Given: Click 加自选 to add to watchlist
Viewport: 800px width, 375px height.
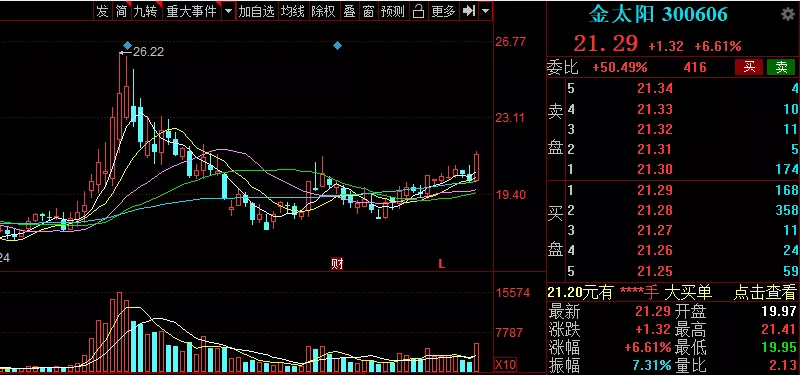Looking at the screenshot, I should point(257,11).
